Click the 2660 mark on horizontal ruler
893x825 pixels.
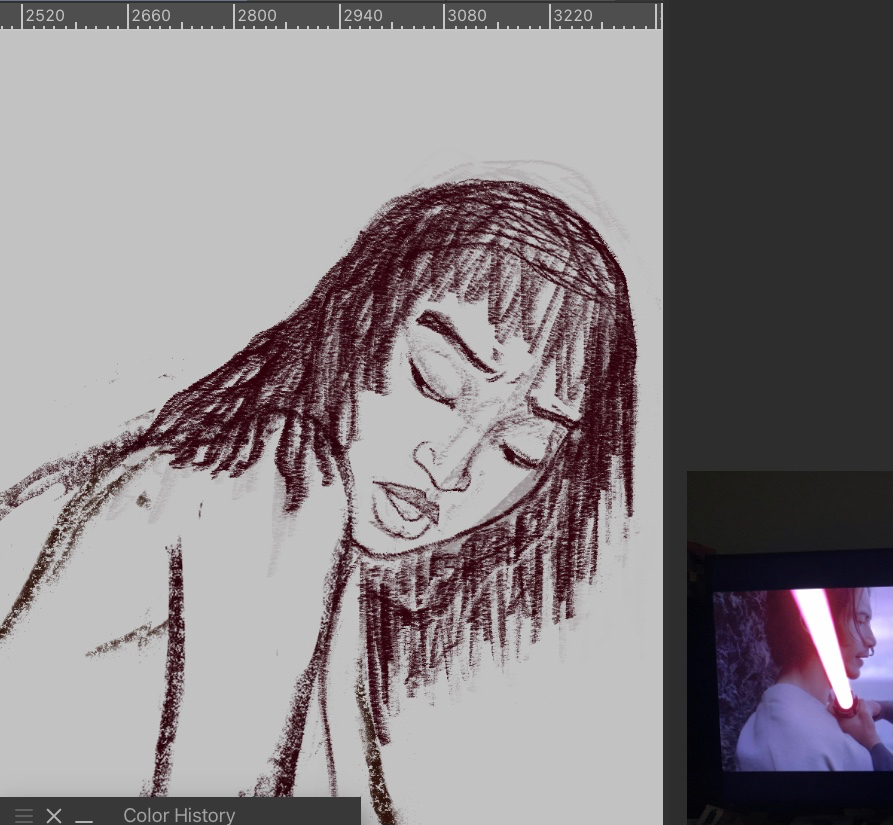point(151,16)
